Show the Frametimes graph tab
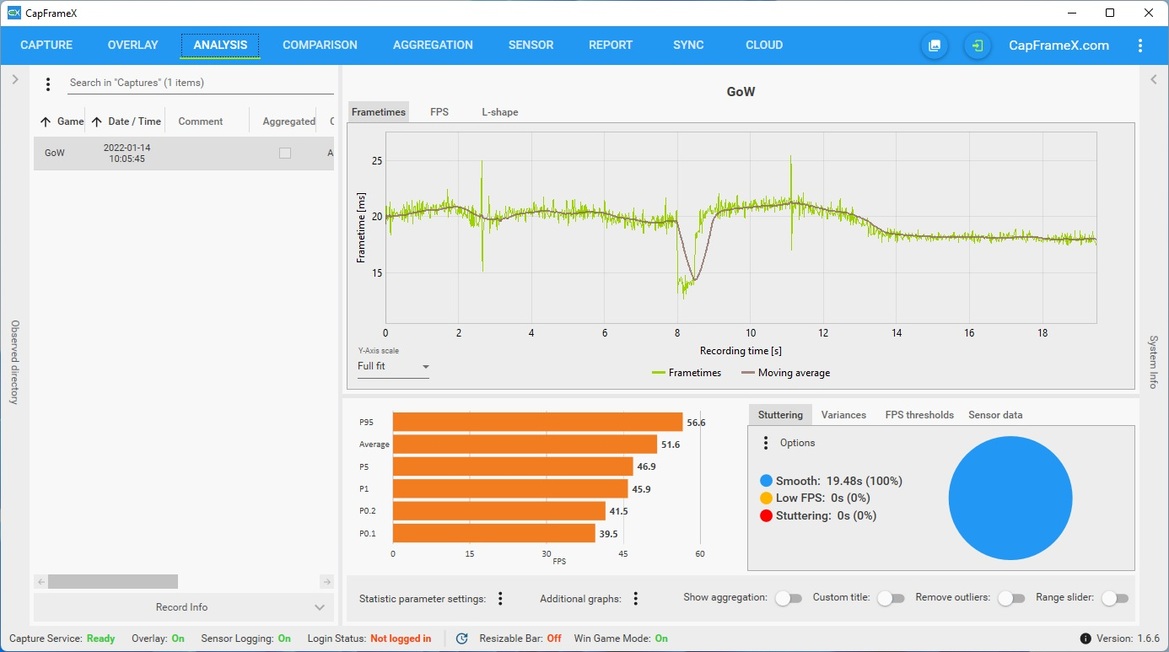This screenshot has height=652, width=1169. [379, 112]
